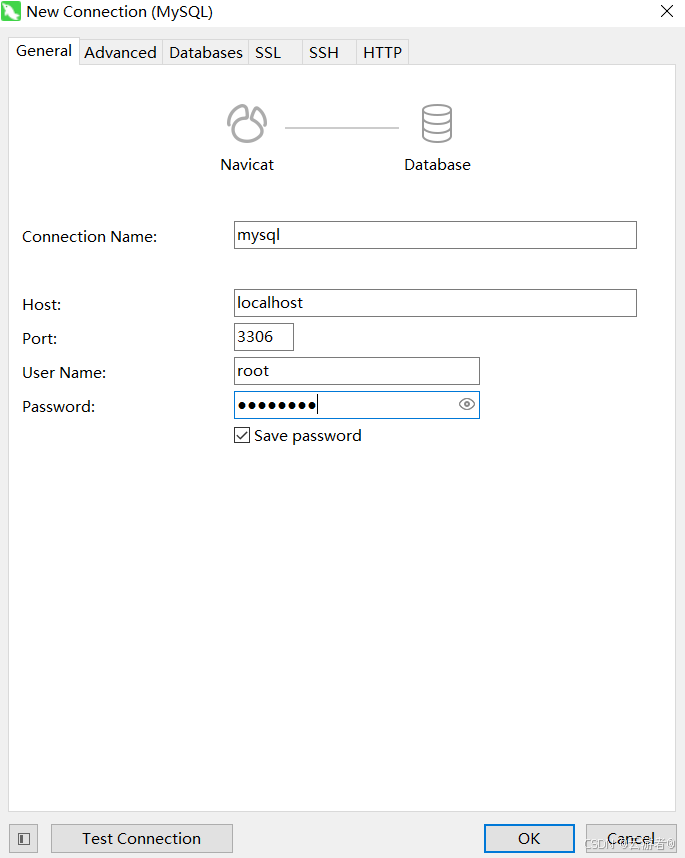Click the Save password label text

307,436
